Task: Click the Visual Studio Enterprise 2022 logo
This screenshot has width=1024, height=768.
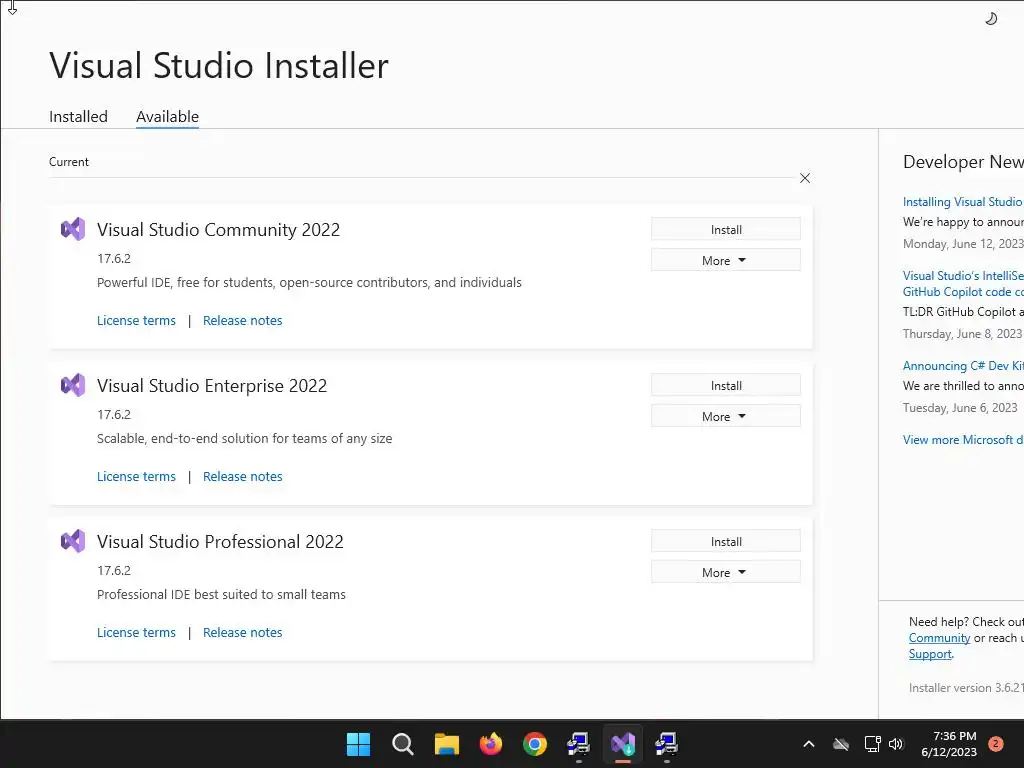Action: tap(73, 385)
